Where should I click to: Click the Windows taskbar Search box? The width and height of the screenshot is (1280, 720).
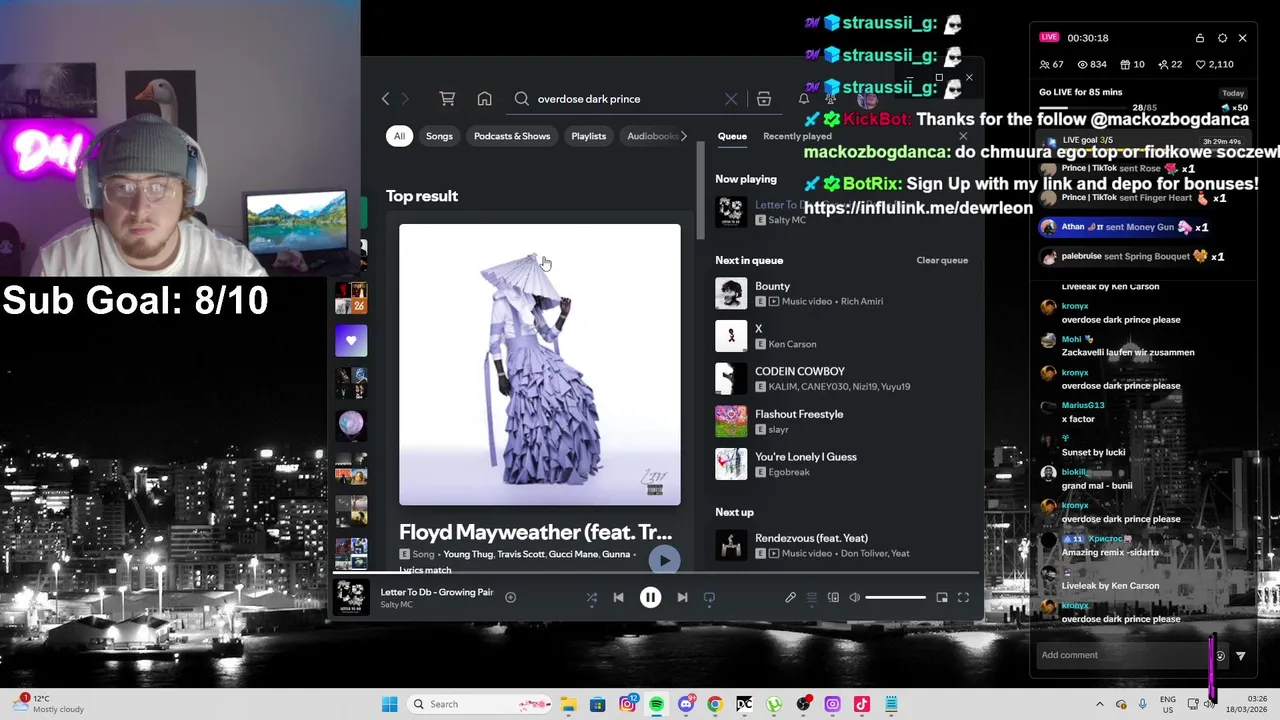pyautogui.click(x=480, y=704)
